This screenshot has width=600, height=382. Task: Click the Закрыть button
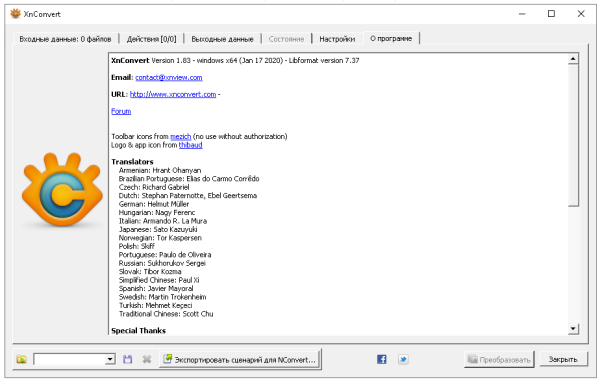[x=563, y=359]
